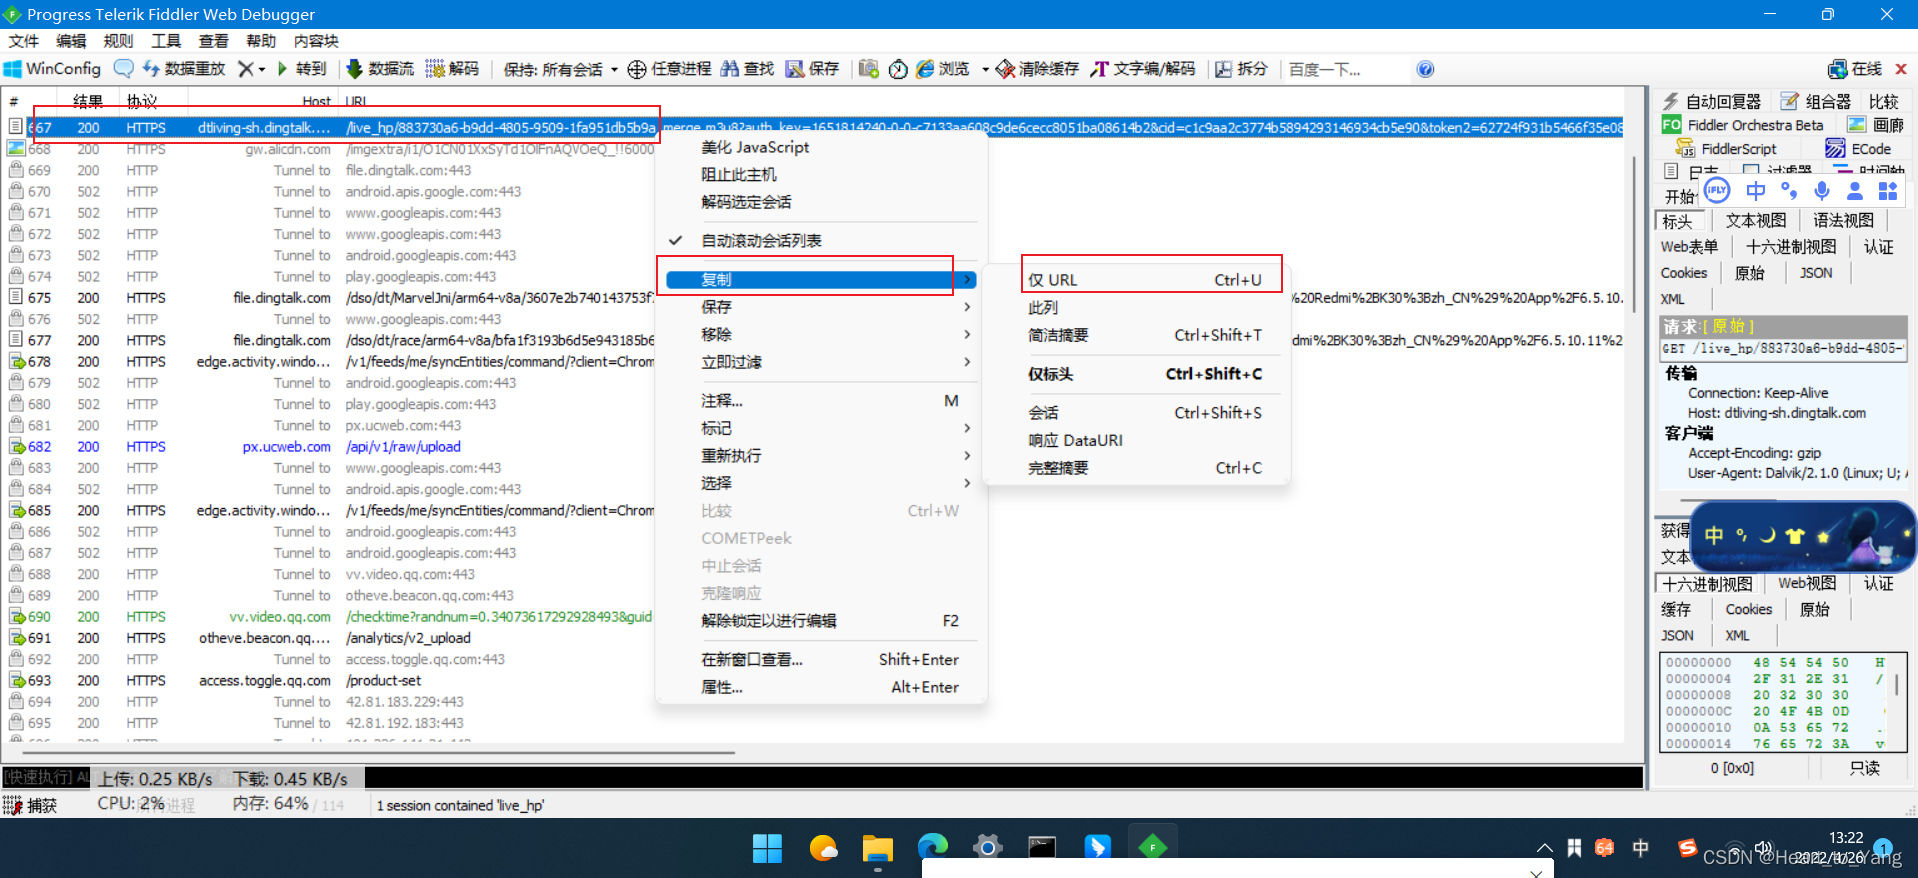This screenshot has width=1918, height=878.
Task: Select the 语法视图 request tab
Action: pos(1843,221)
